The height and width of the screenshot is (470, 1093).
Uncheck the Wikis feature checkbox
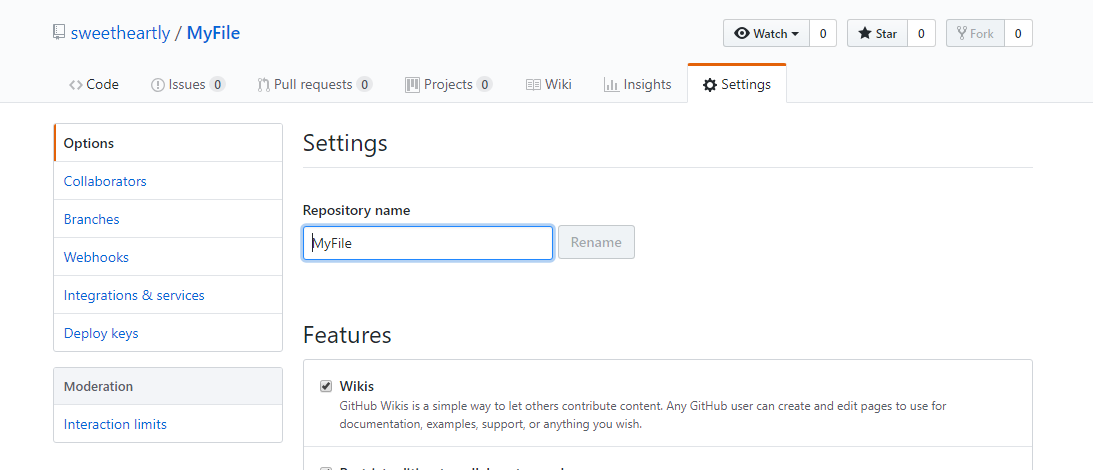coord(326,386)
